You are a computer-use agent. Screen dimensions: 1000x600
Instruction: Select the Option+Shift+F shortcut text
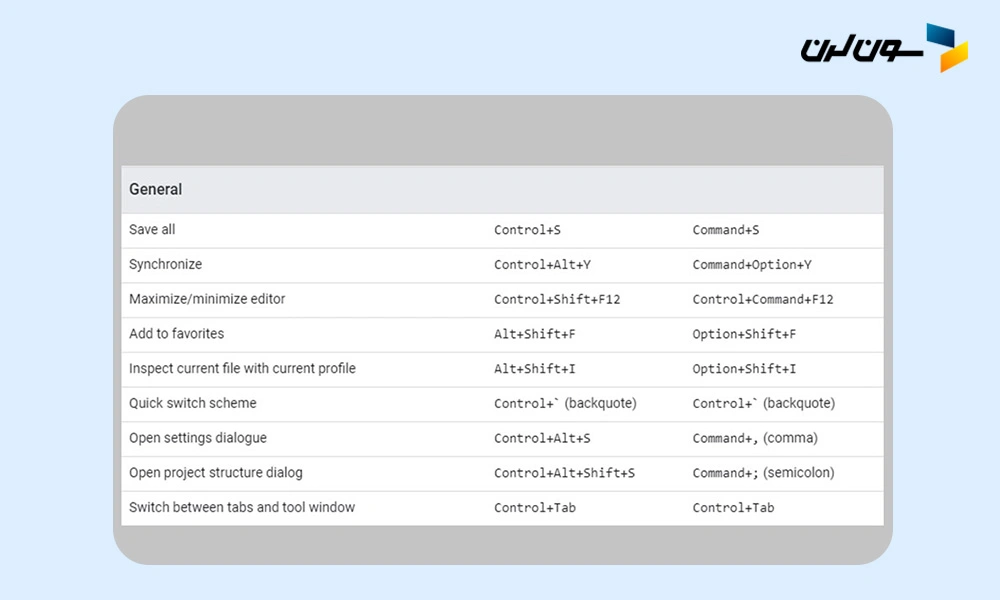[x=744, y=334]
